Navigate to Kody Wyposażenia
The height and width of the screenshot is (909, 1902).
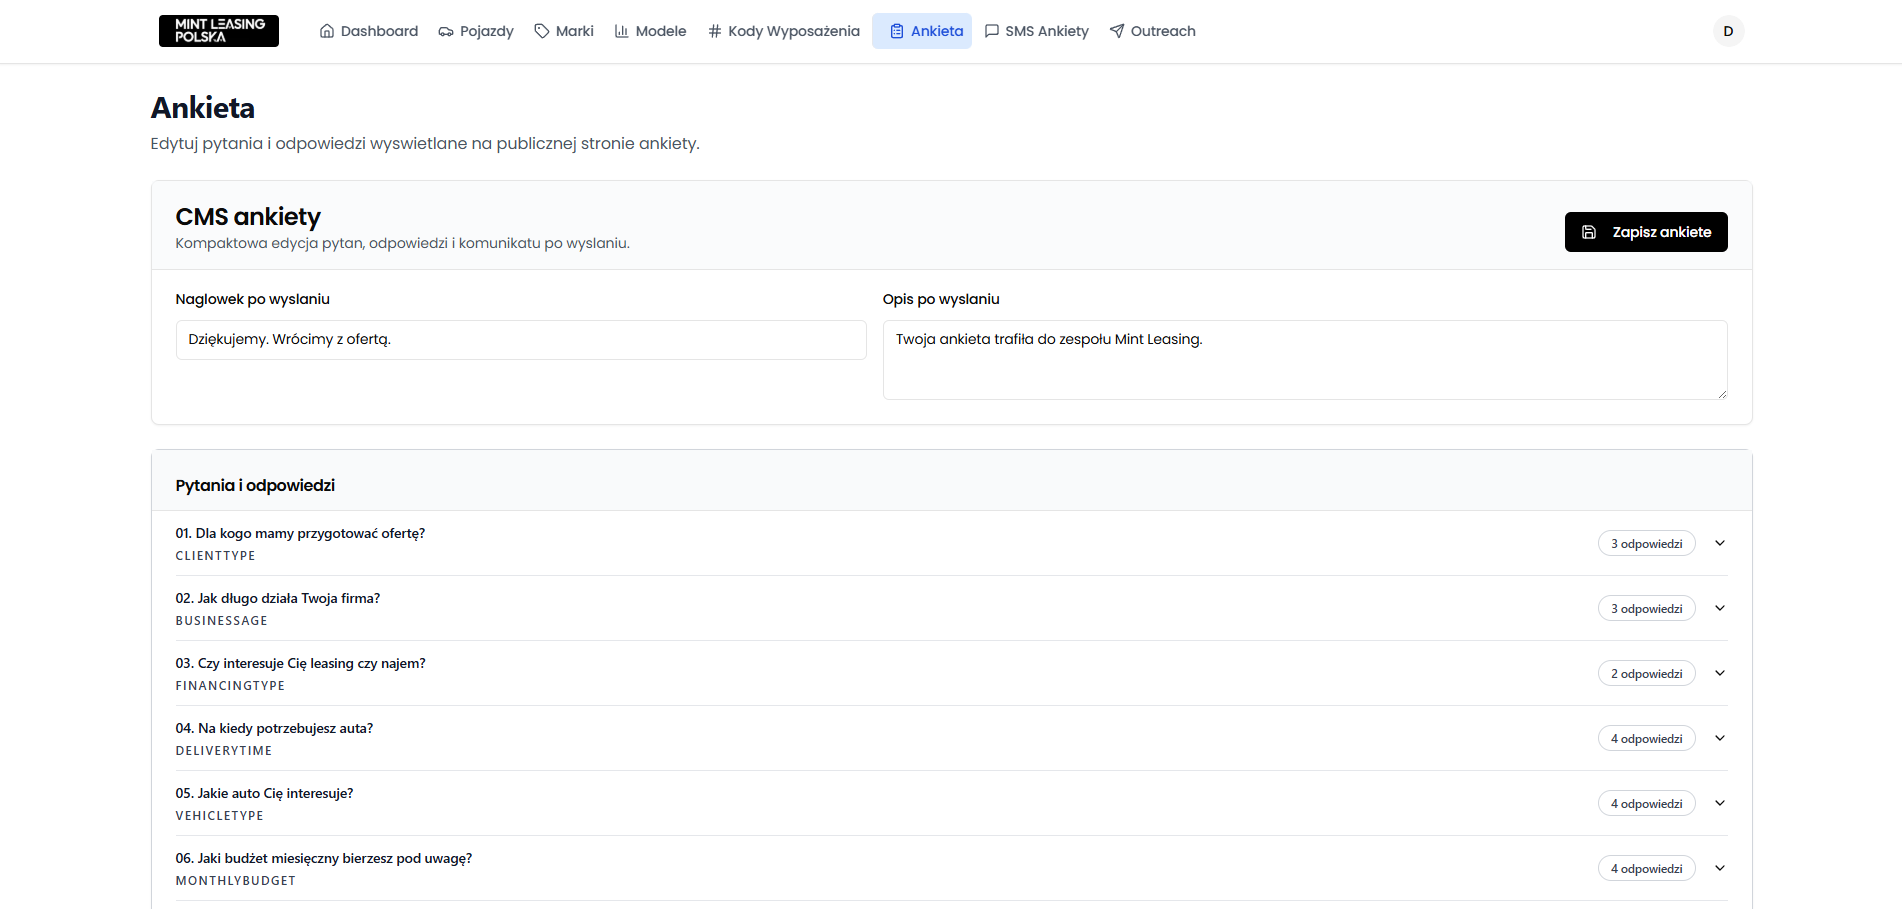pyautogui.click(x=783, y=31)
